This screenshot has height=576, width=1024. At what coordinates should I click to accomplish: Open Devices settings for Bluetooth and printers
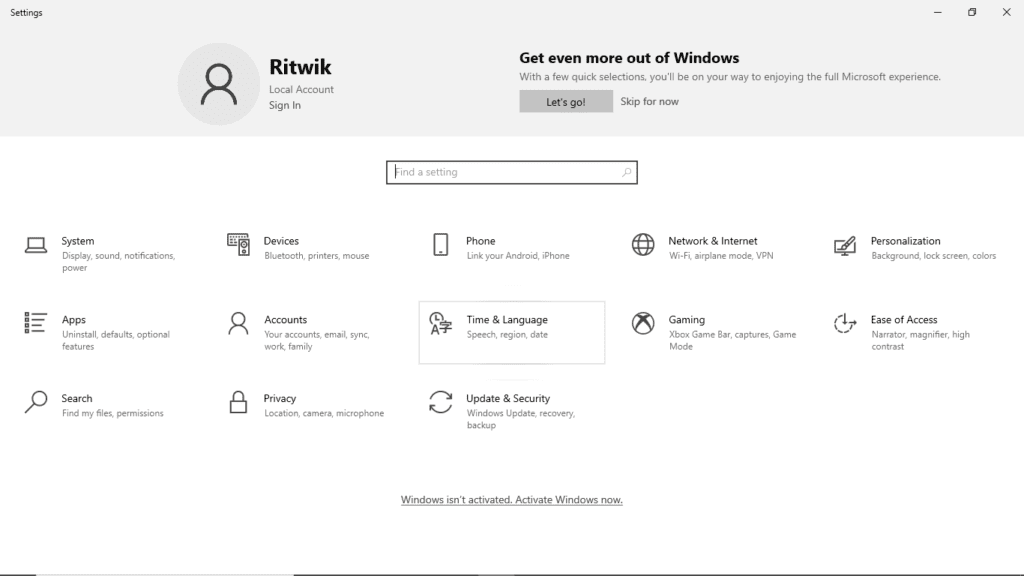click(282, 247)
